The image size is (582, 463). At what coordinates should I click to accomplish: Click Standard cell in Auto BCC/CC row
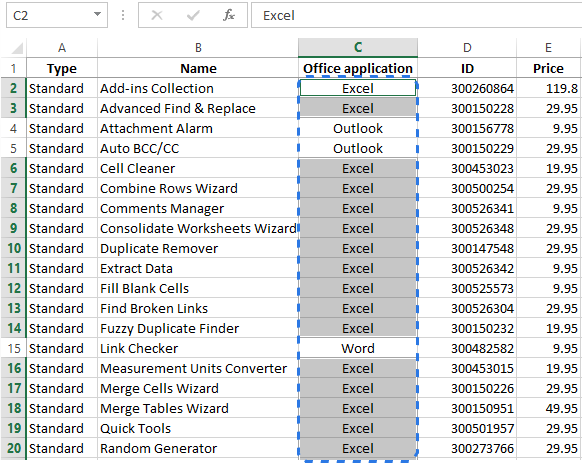[x=62, y=149]
